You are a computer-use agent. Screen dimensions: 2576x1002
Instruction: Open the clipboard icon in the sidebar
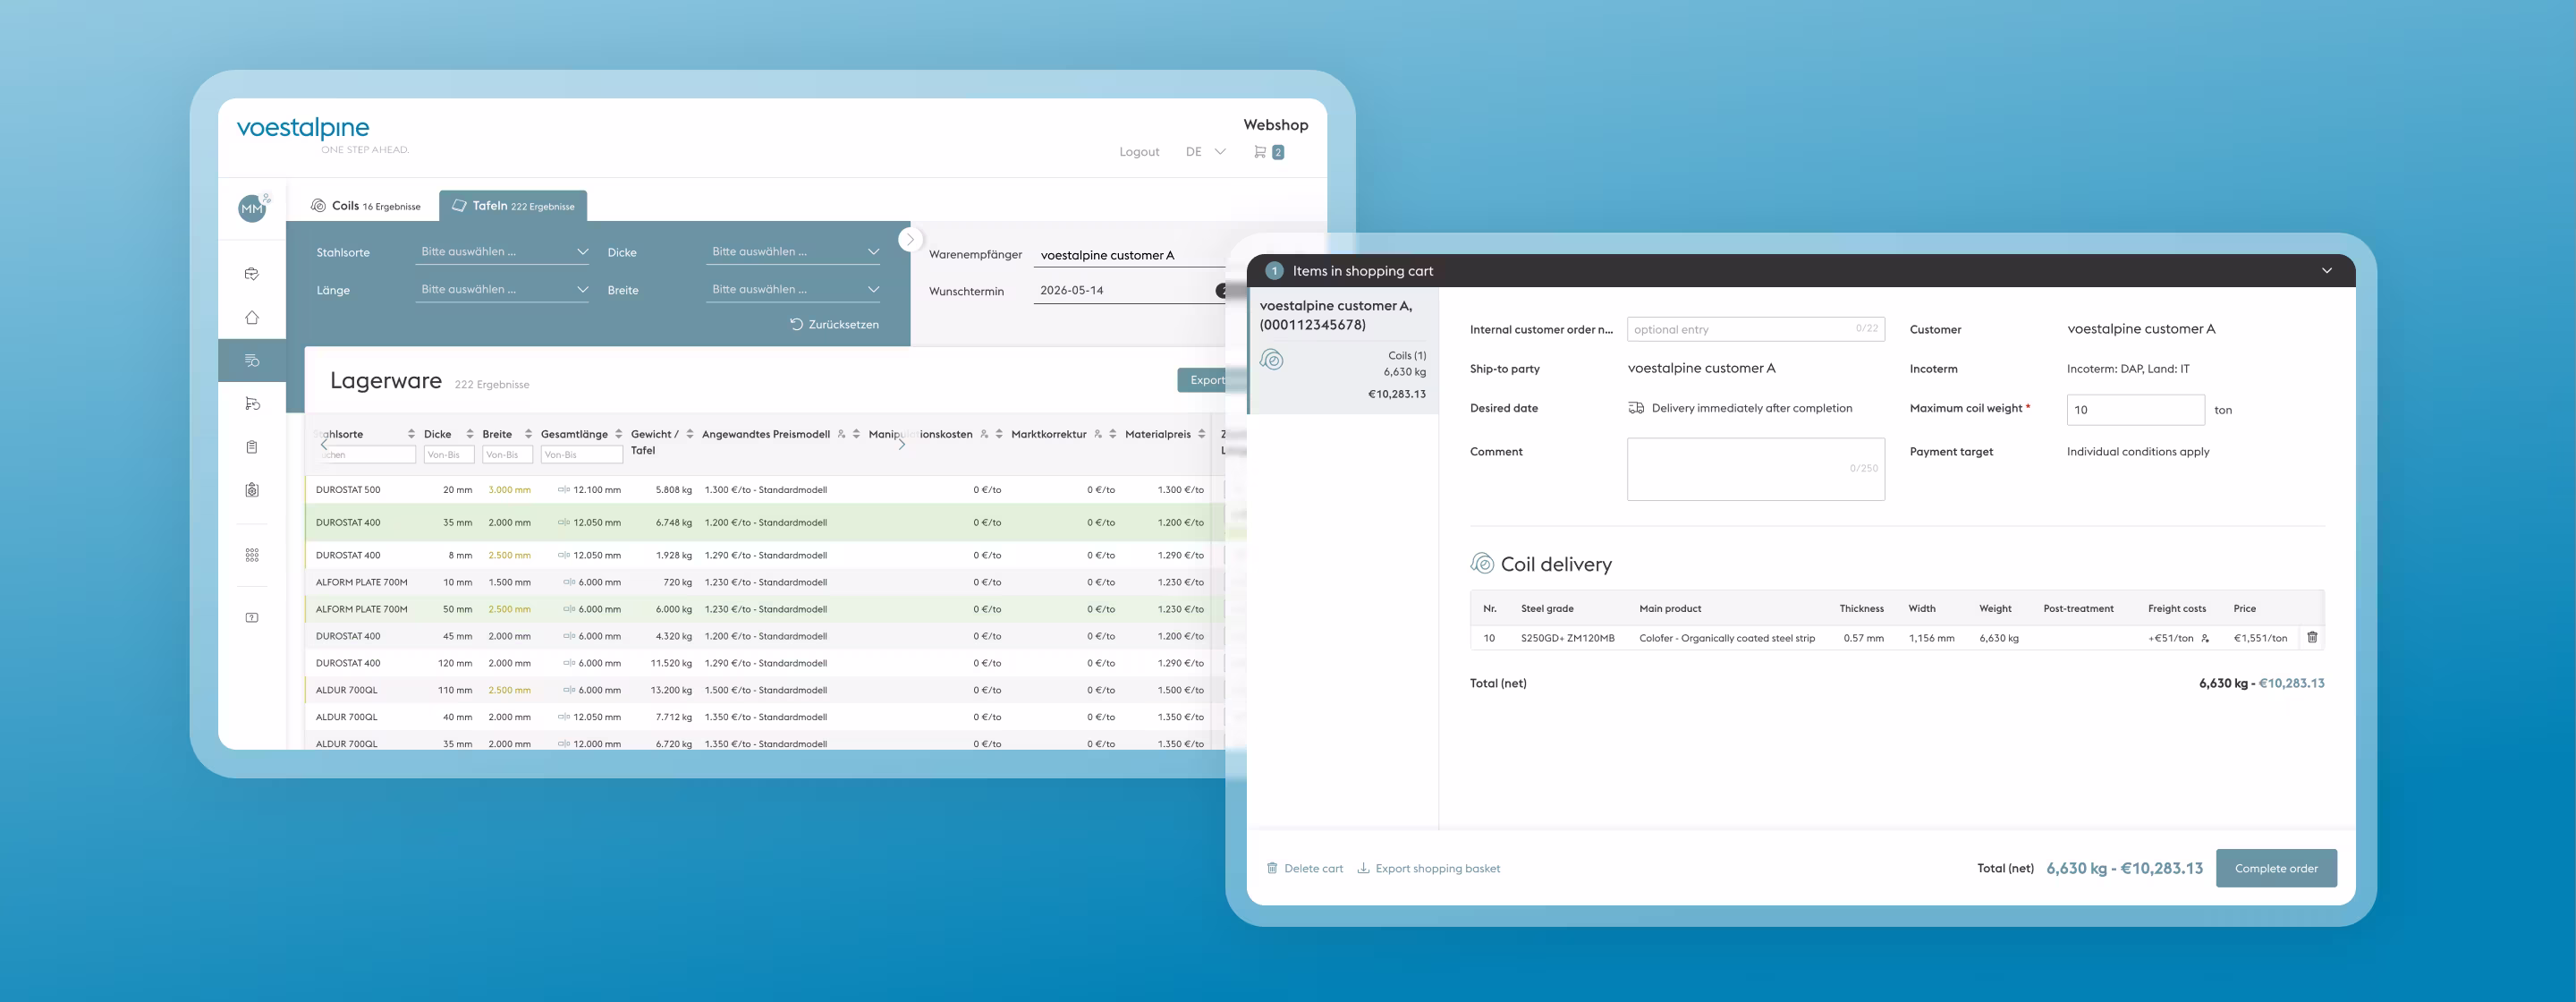coord(252,447)
